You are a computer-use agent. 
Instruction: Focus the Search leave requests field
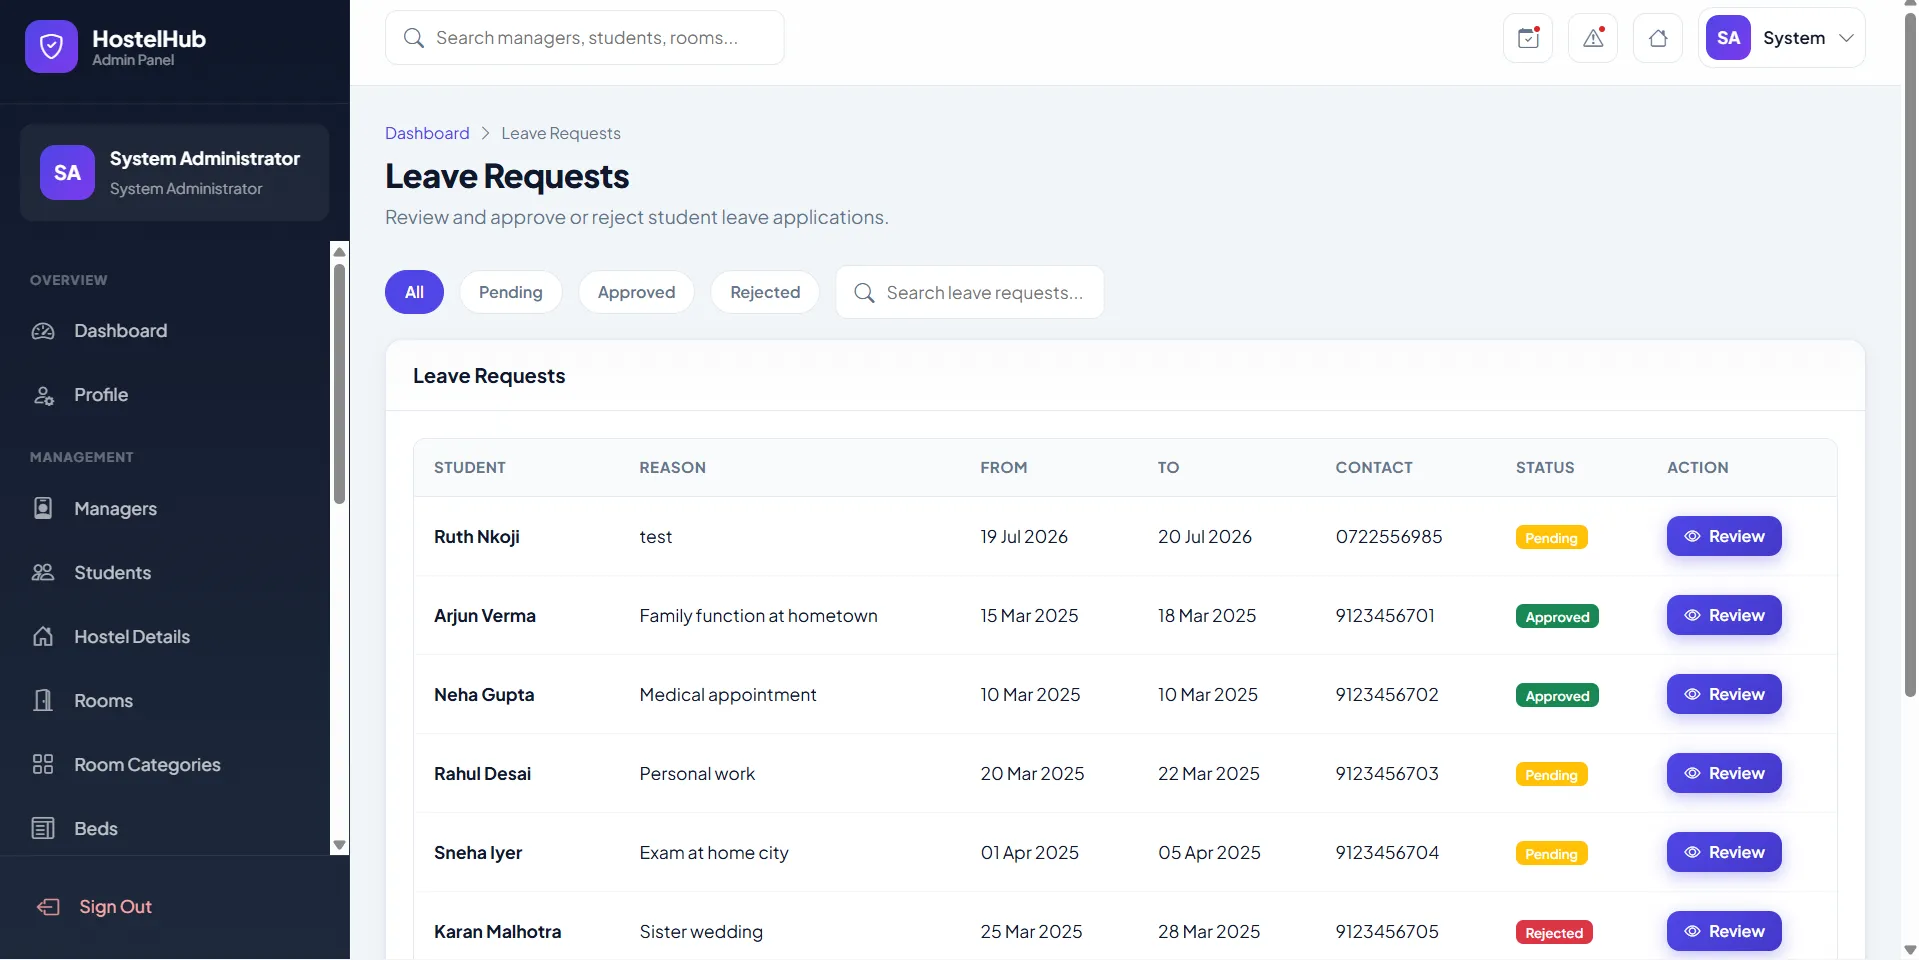click(970, 292)
